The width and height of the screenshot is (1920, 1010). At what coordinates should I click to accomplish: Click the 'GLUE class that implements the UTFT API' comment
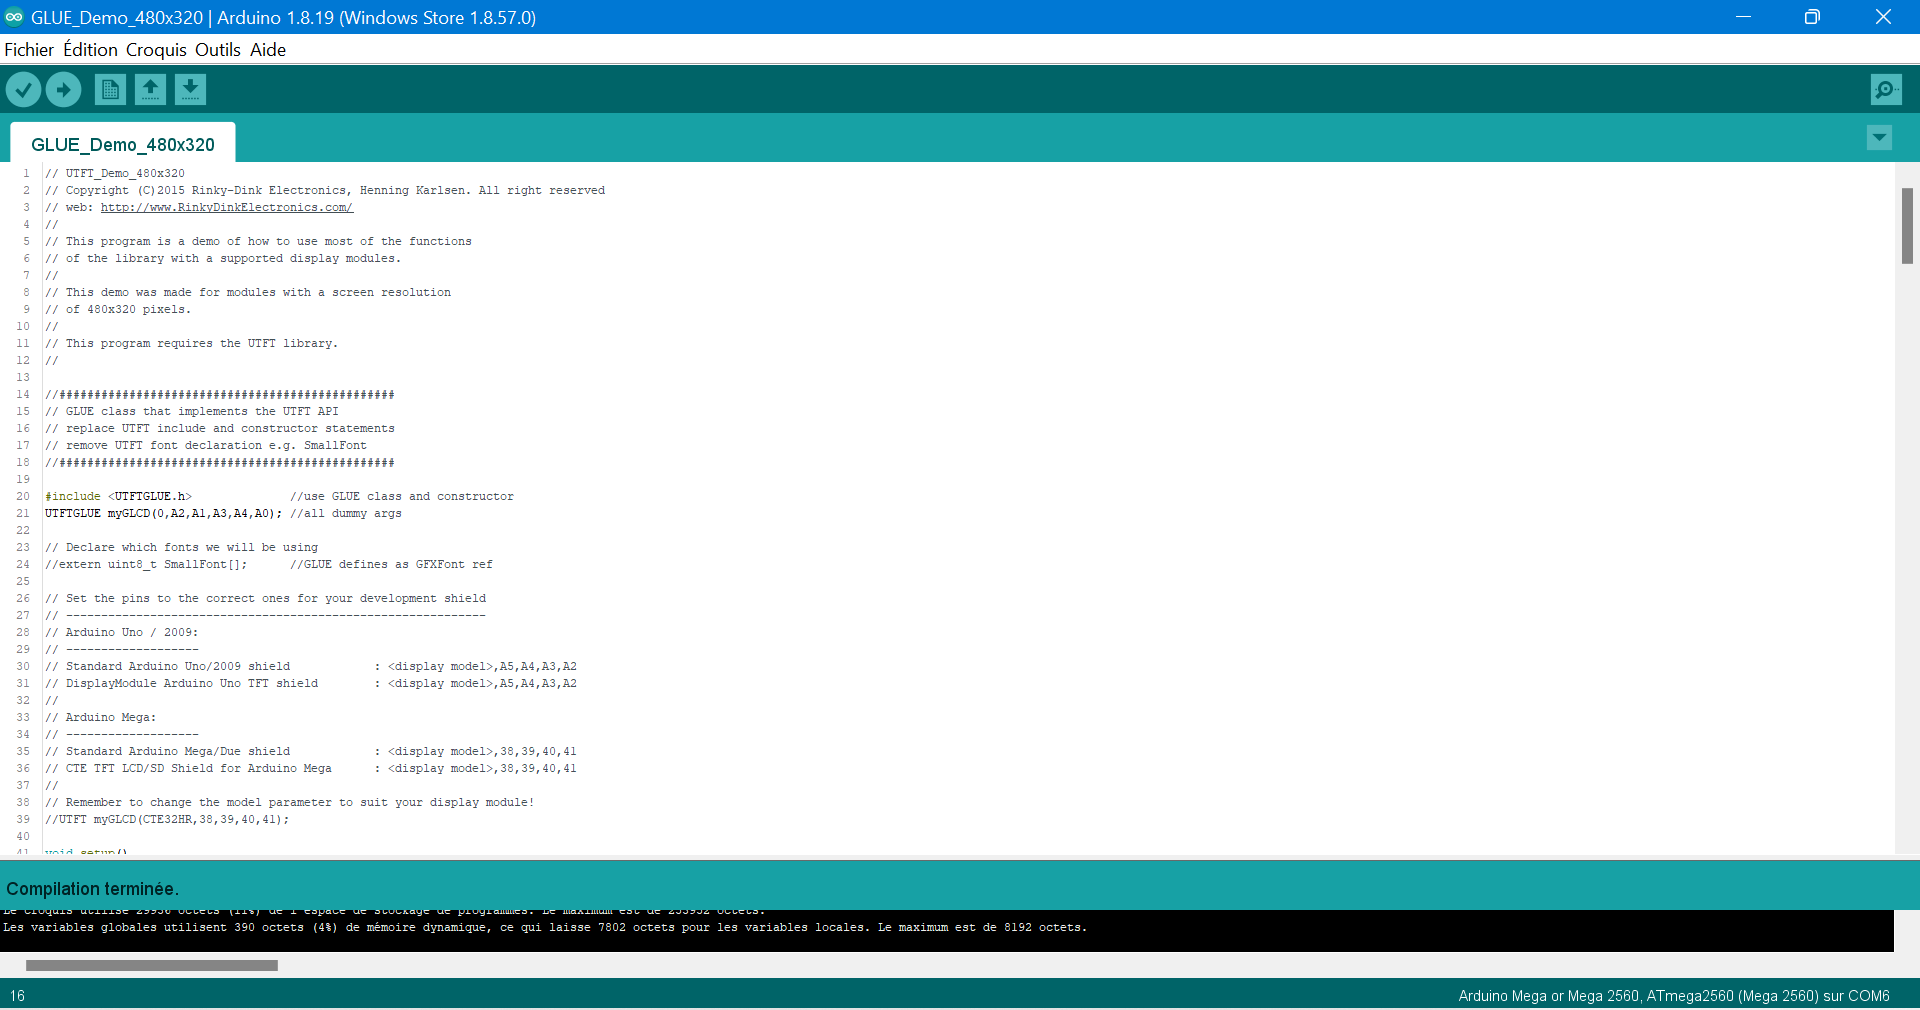(192, 412)
